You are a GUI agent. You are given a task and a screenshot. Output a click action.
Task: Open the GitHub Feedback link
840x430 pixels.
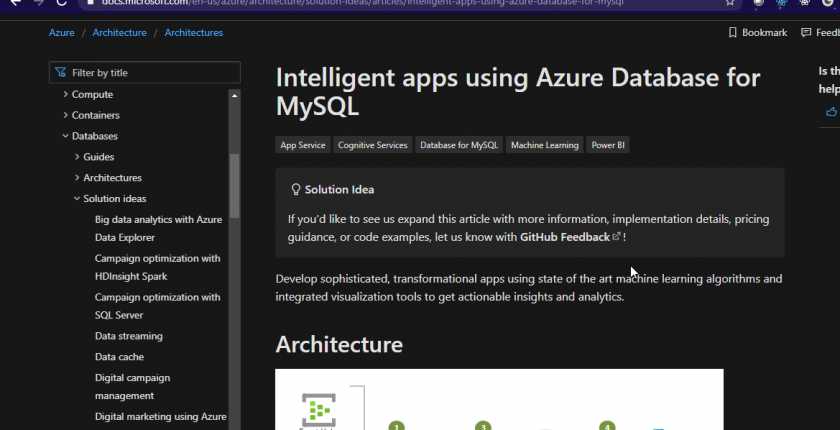coord(565,237)
